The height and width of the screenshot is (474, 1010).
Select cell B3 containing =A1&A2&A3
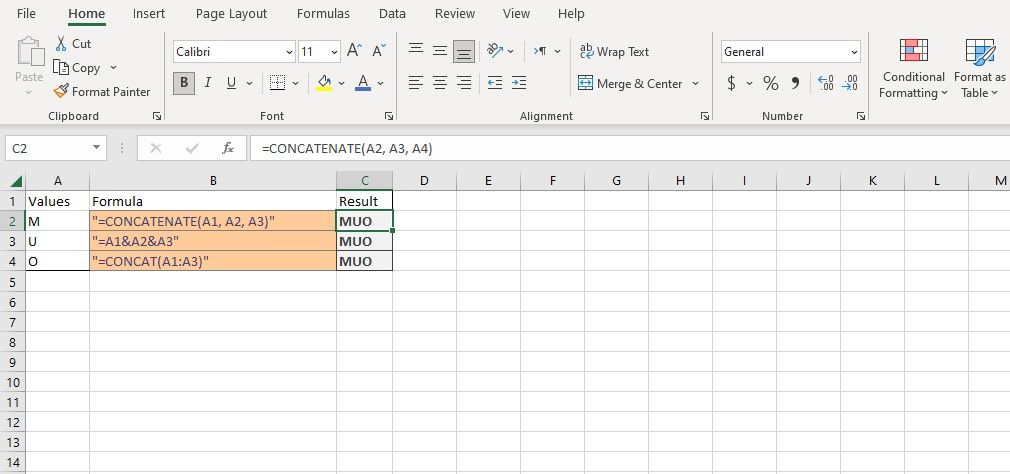[x=213, y=242]
